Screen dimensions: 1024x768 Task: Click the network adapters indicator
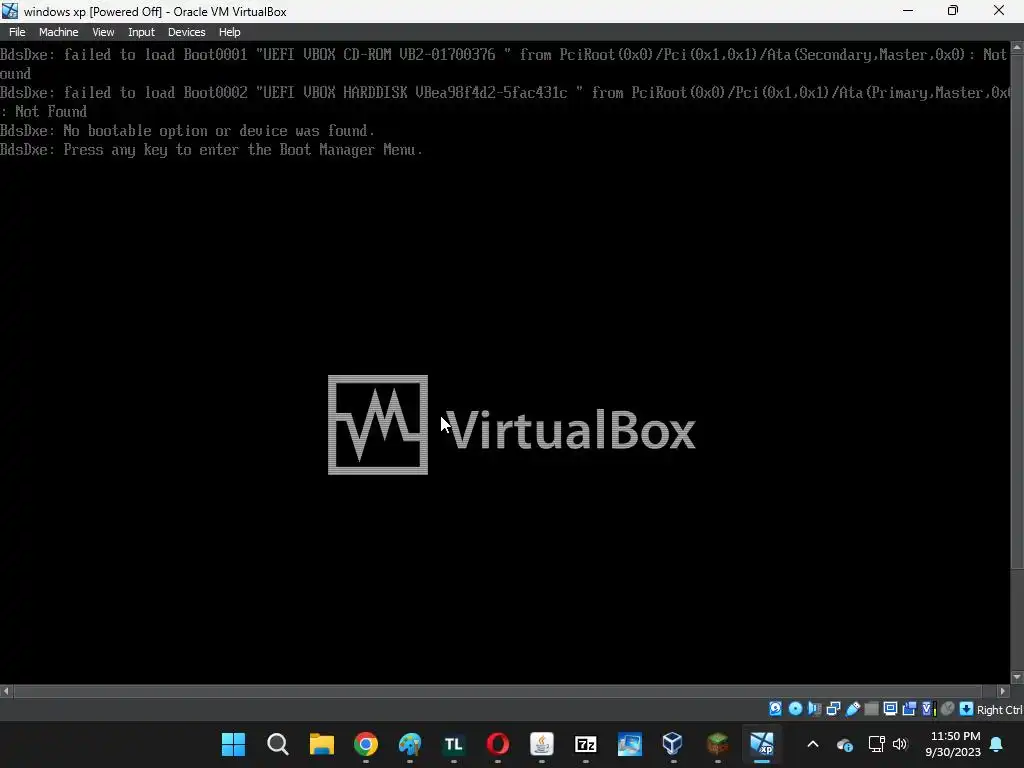click(833, 709)
